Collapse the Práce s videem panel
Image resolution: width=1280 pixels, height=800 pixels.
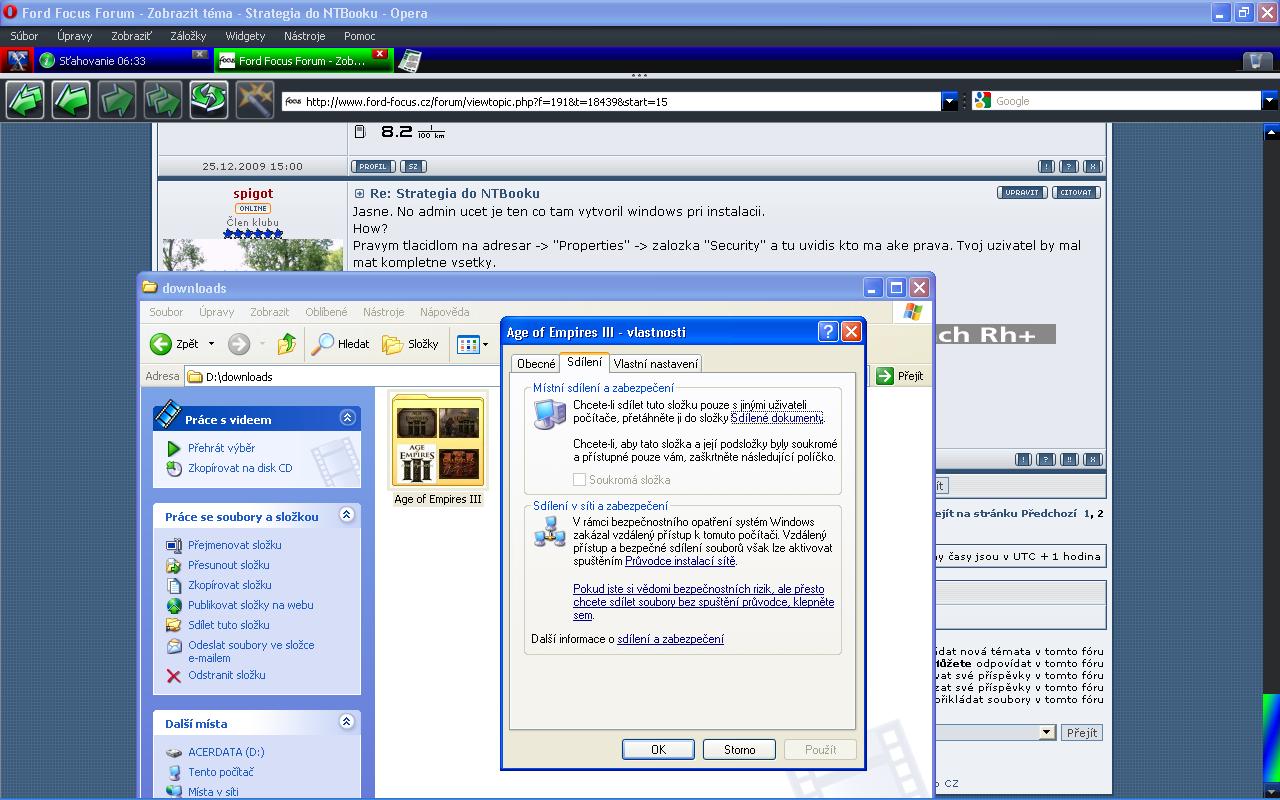[347, 418]
